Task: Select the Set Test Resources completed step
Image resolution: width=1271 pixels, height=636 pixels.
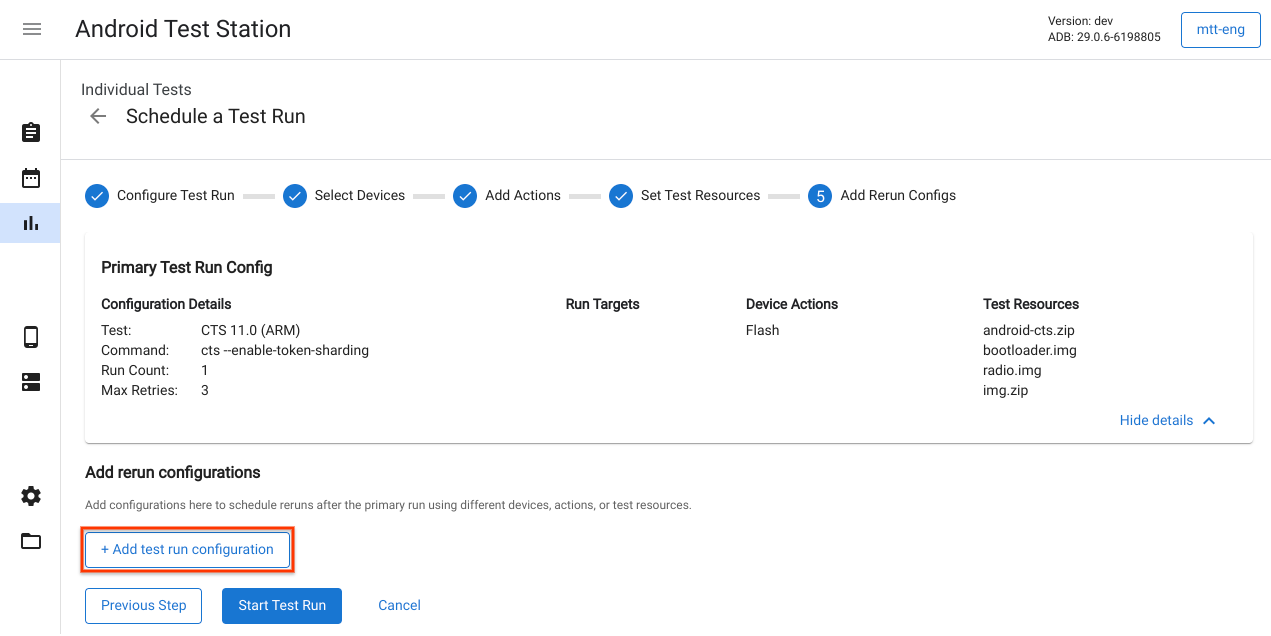Action: click(621, 196)
